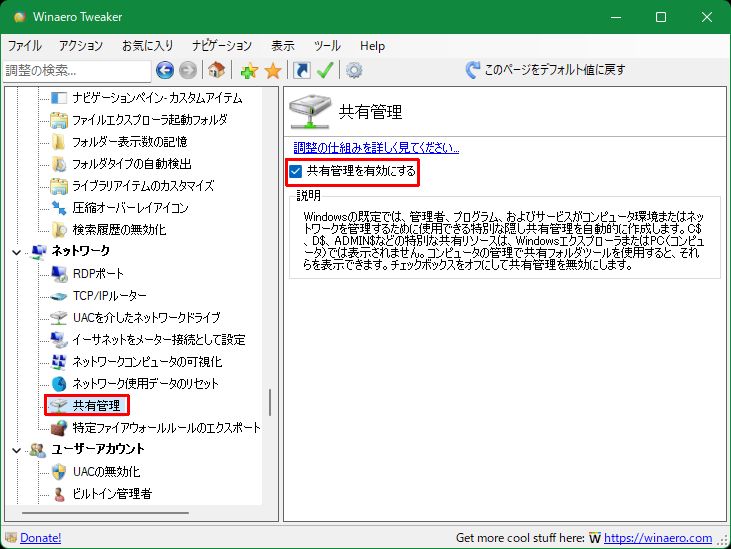Click the TCP/IPルーター icon
Screen dimensions: 731x549
coord(59,295)
